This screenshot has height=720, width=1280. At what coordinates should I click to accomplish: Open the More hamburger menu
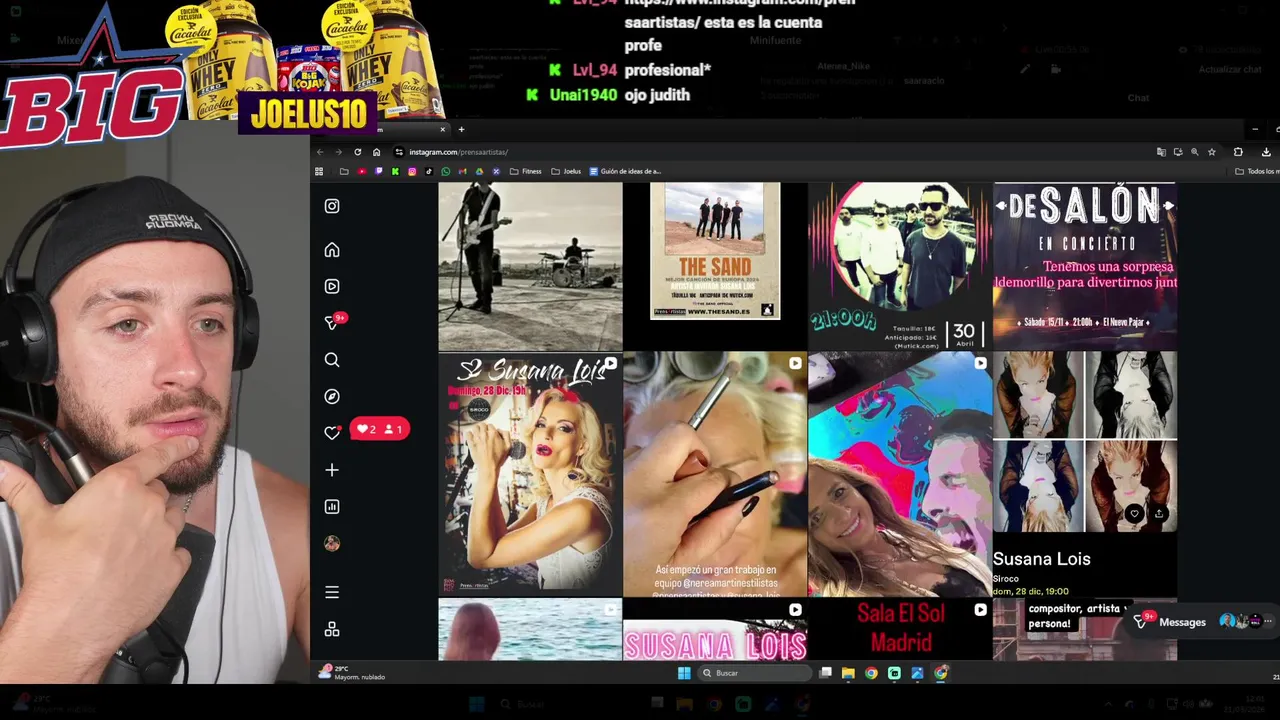click(x=332, y=592)
